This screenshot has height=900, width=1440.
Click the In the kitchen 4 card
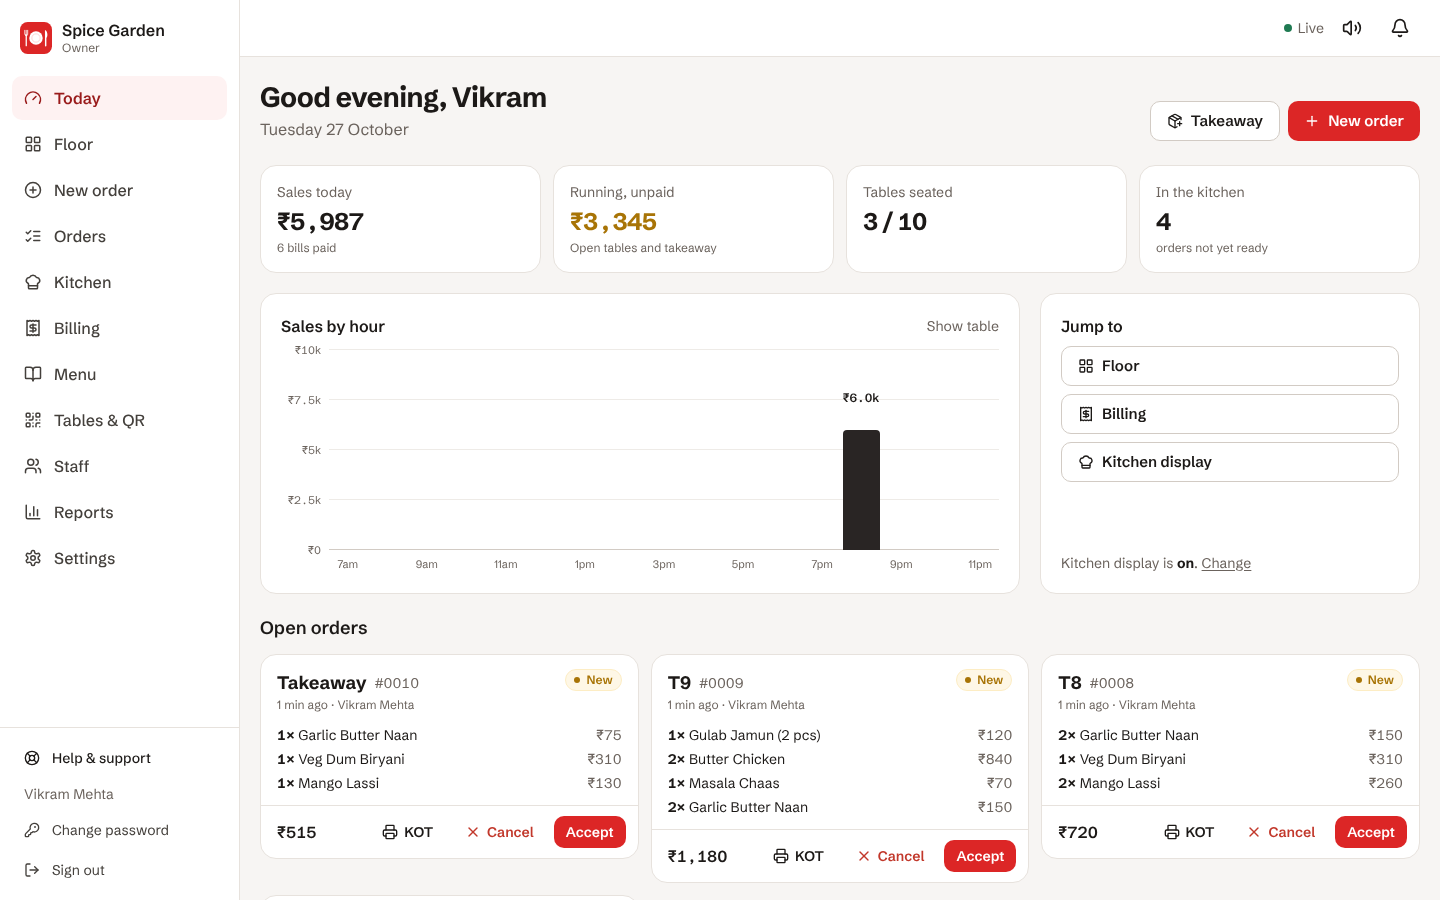coord(1279,219)
